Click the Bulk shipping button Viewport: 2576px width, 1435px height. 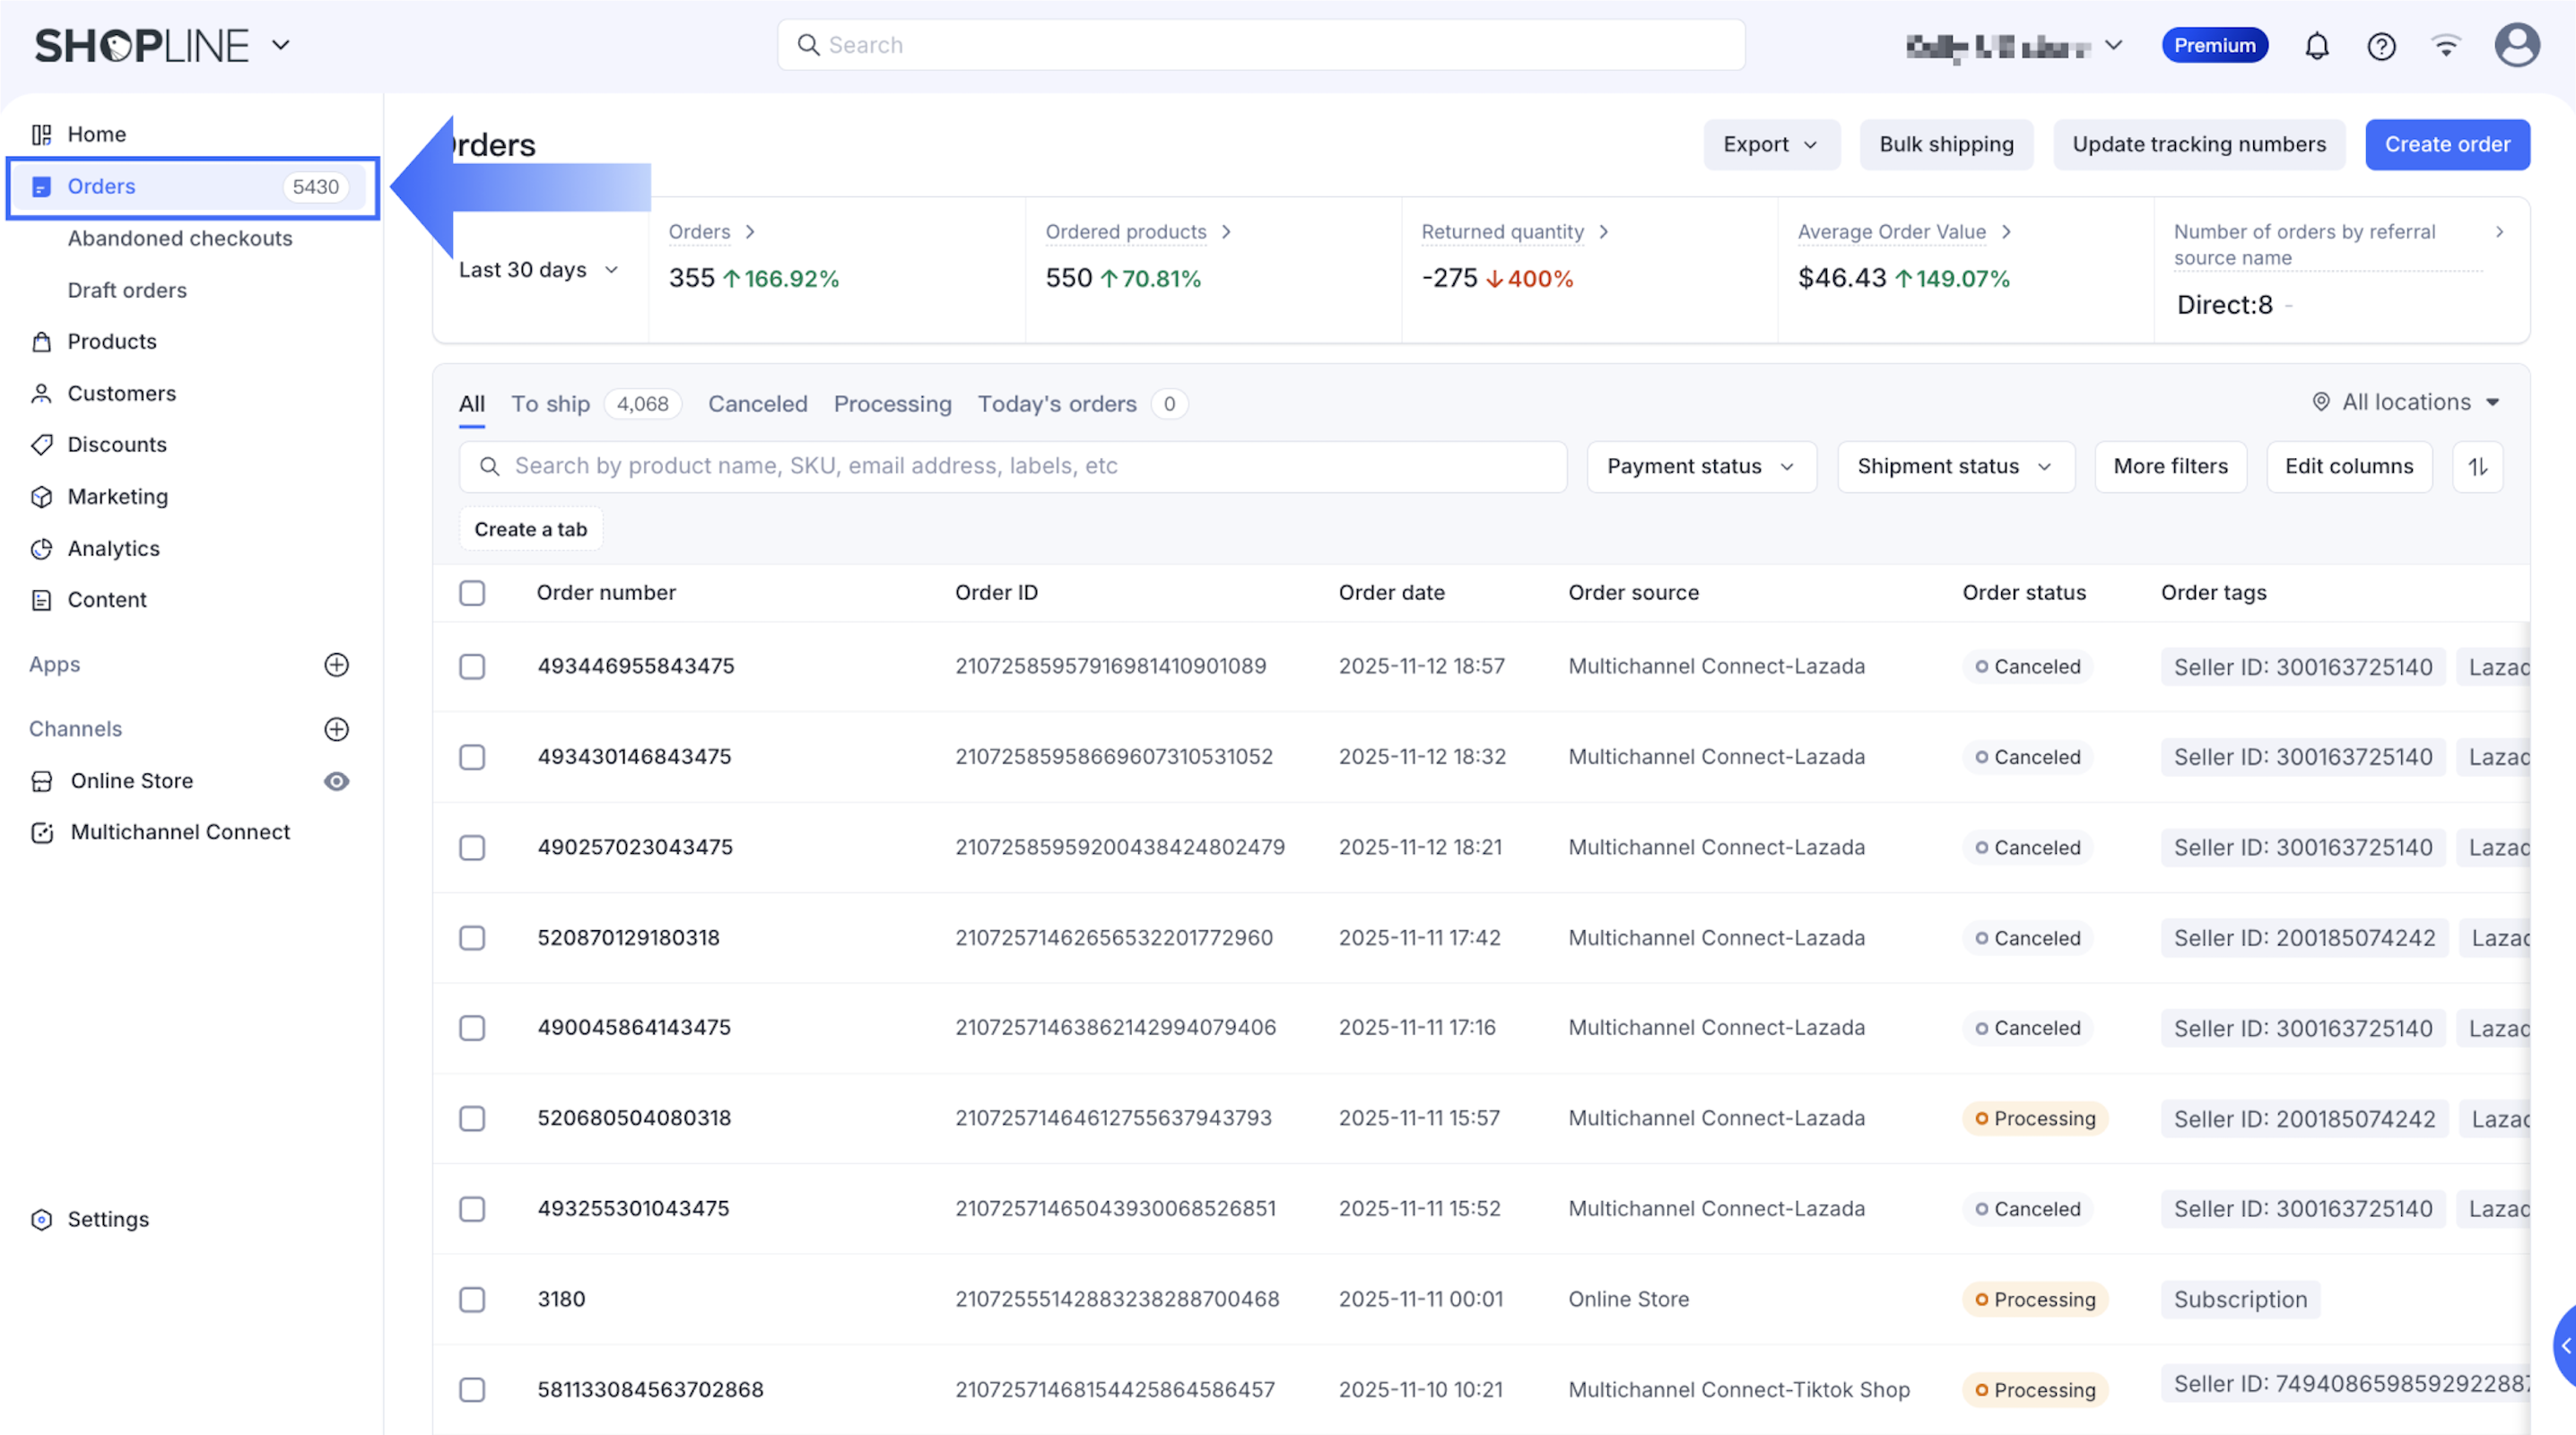pyautogui.click(x=1945, y=144)
